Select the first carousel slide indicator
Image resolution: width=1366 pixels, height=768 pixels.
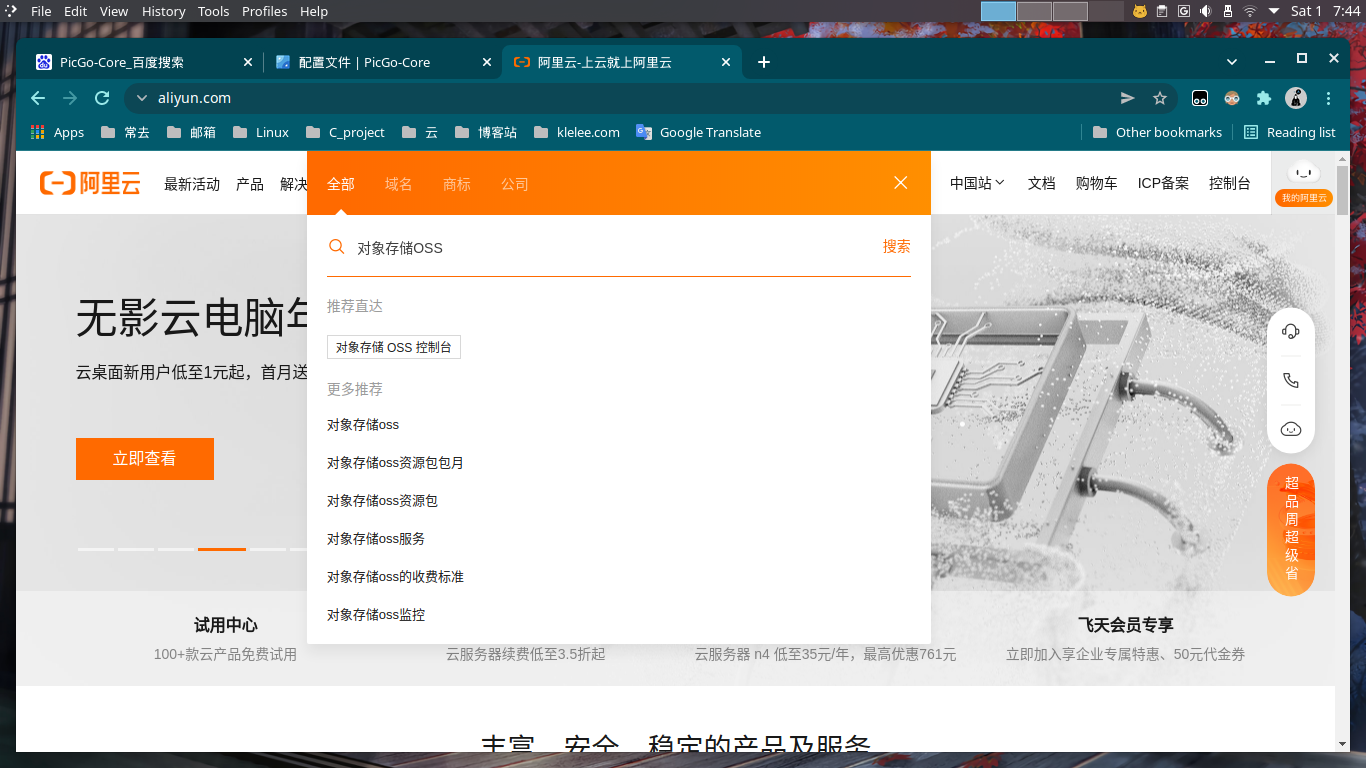pyautogui.click(x=96, y=549)
